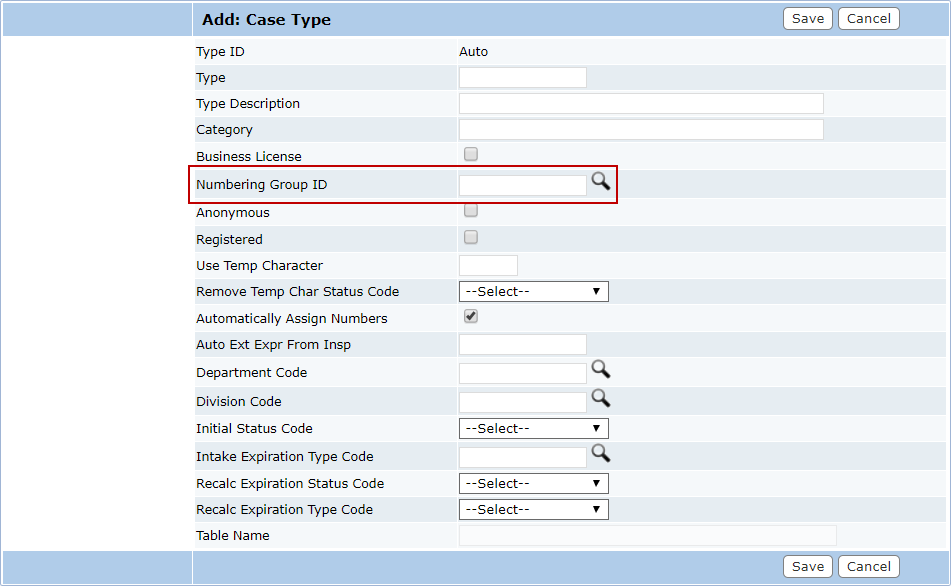The height and width of the screenshot is (586, 951).
Task: Click into the Type Description field
Action: click(640, 104)
